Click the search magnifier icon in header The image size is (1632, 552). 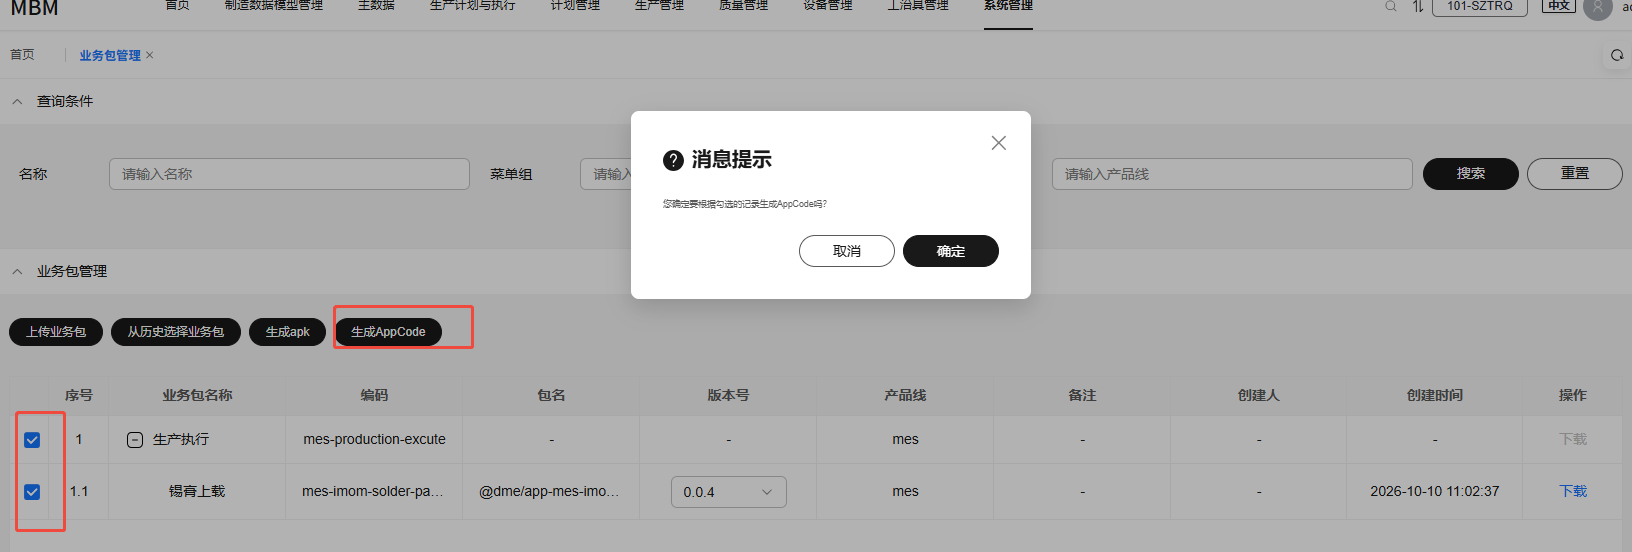click(x=1390, y=6)
